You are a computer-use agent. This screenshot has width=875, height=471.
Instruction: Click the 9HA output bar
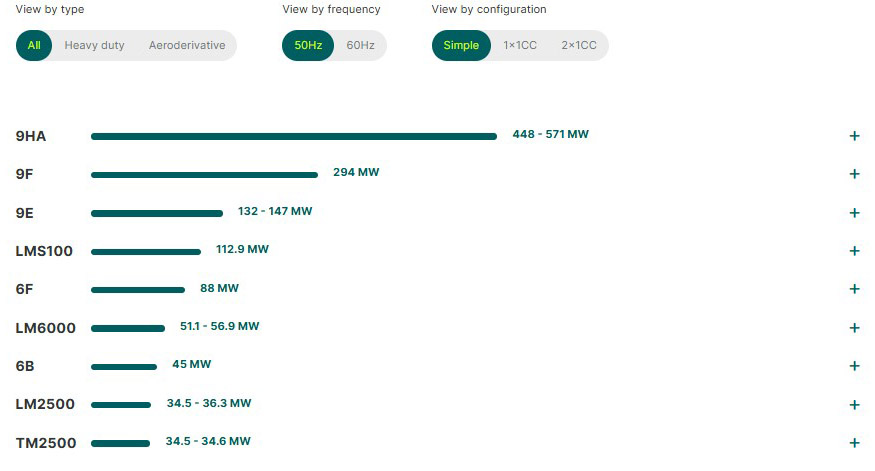coord(293,136)
